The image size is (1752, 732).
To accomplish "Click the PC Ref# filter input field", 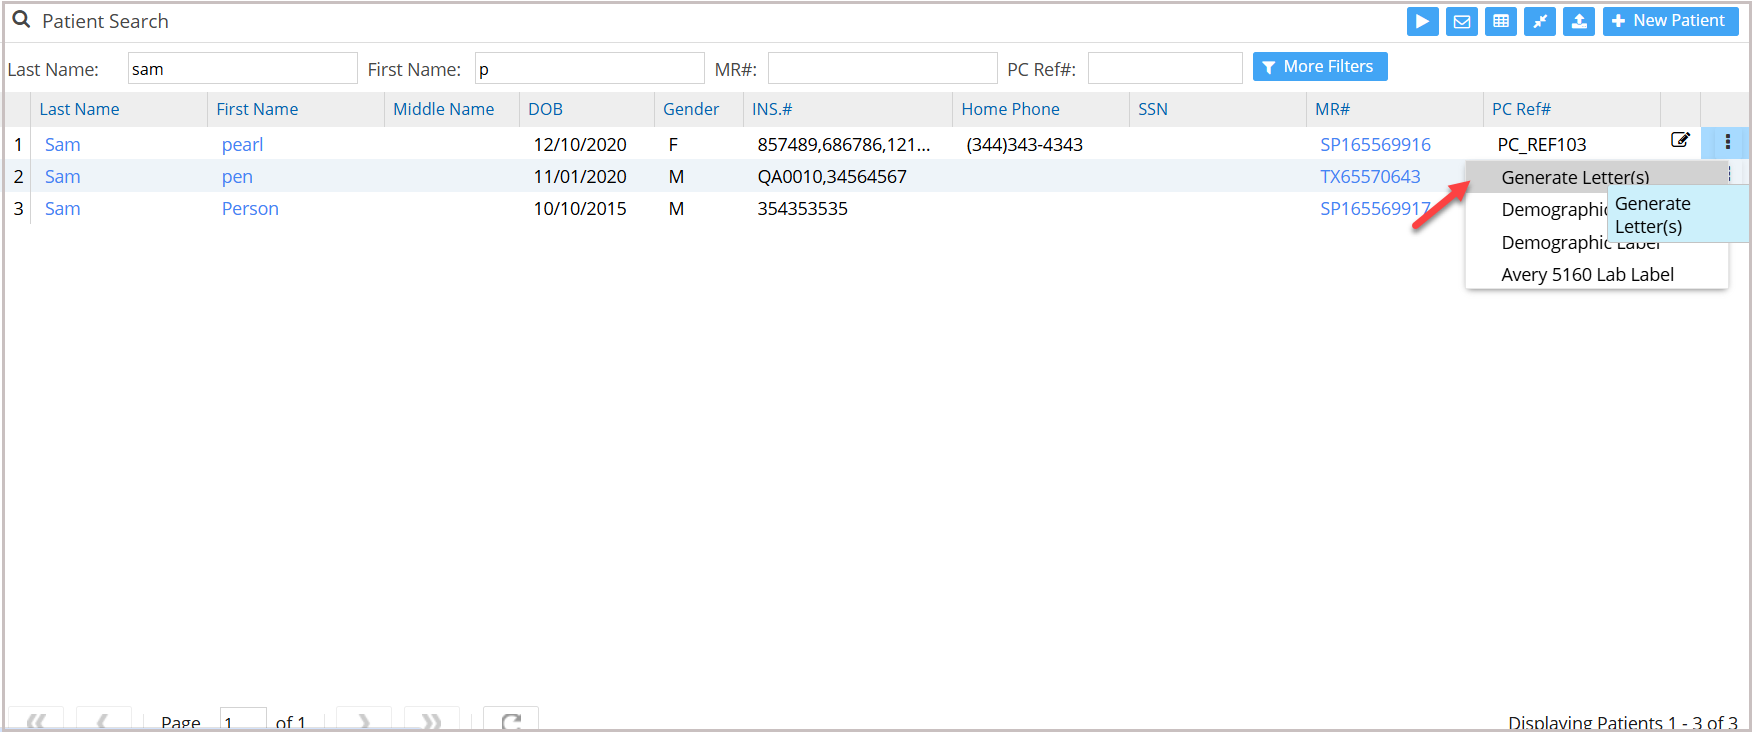I will (1164, 69).
